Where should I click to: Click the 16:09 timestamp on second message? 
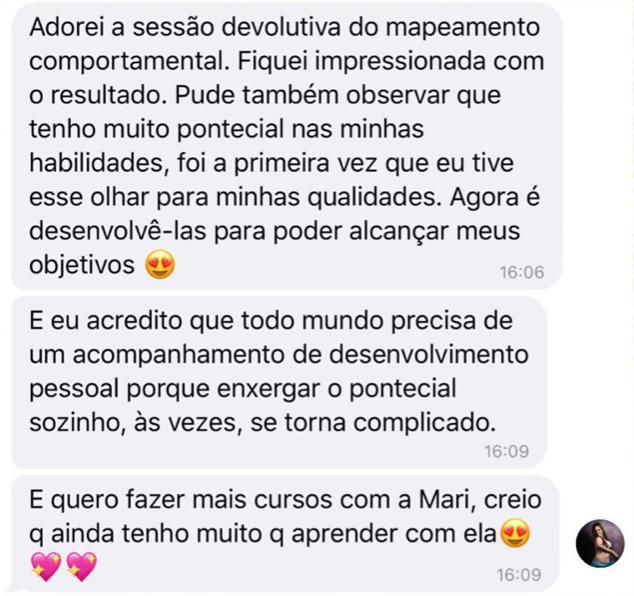point(507,451)
